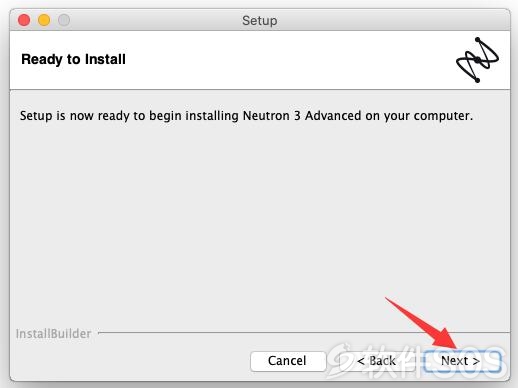This screenshot has width=518, height=388.
Task: Click the setup-ready message sentence
Action: (246, 116)
